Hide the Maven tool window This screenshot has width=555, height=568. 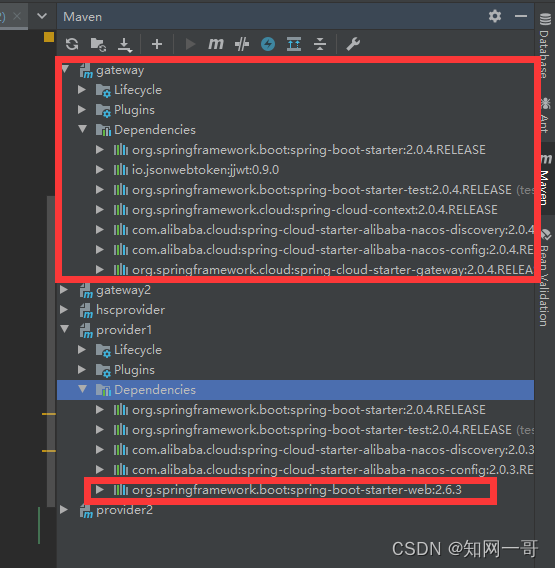pyautogui.click(x=521, y=16)
